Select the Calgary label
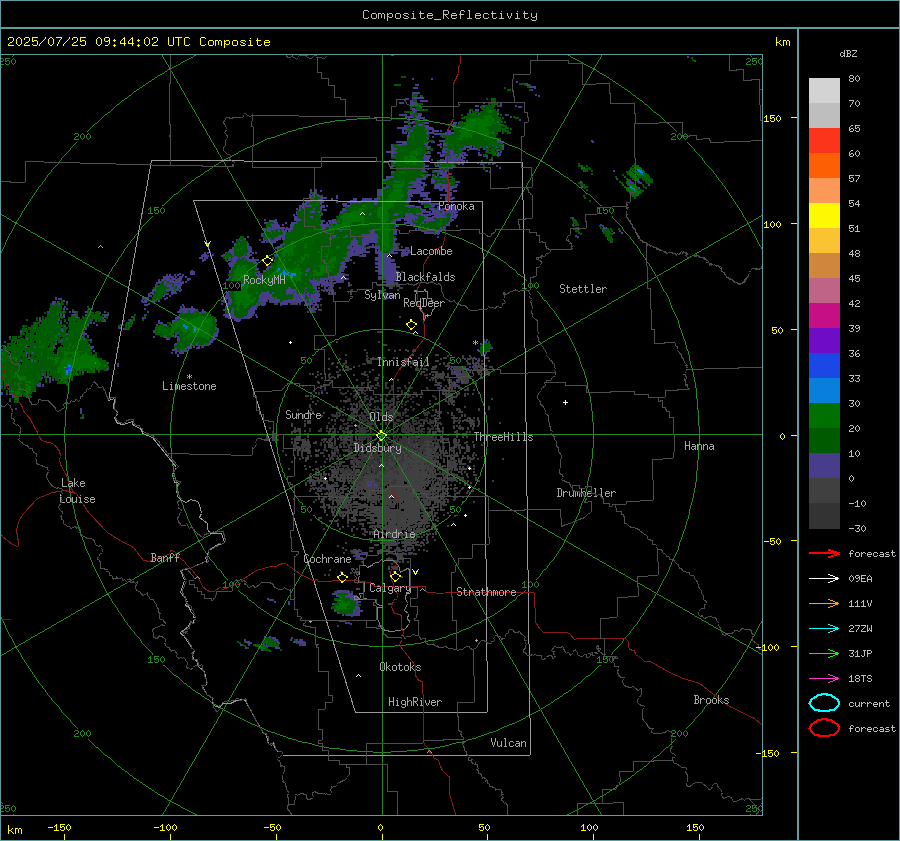900x841 pixels. click(390, 588)
